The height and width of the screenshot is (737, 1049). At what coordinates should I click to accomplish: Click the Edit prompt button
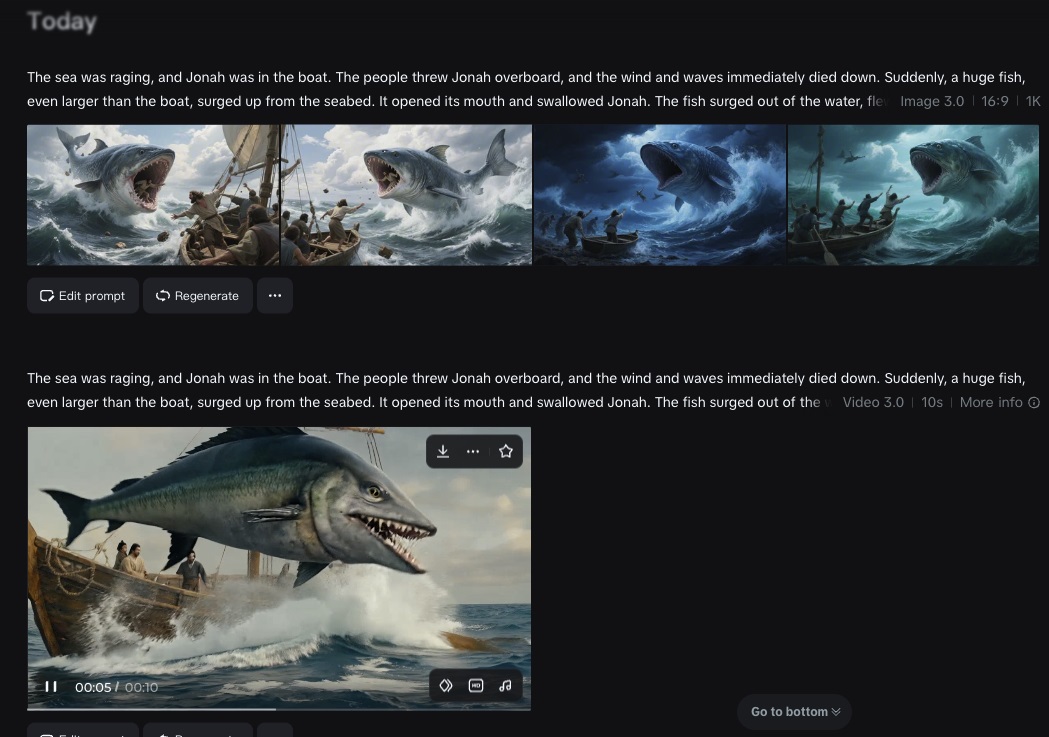coord(82,295)
